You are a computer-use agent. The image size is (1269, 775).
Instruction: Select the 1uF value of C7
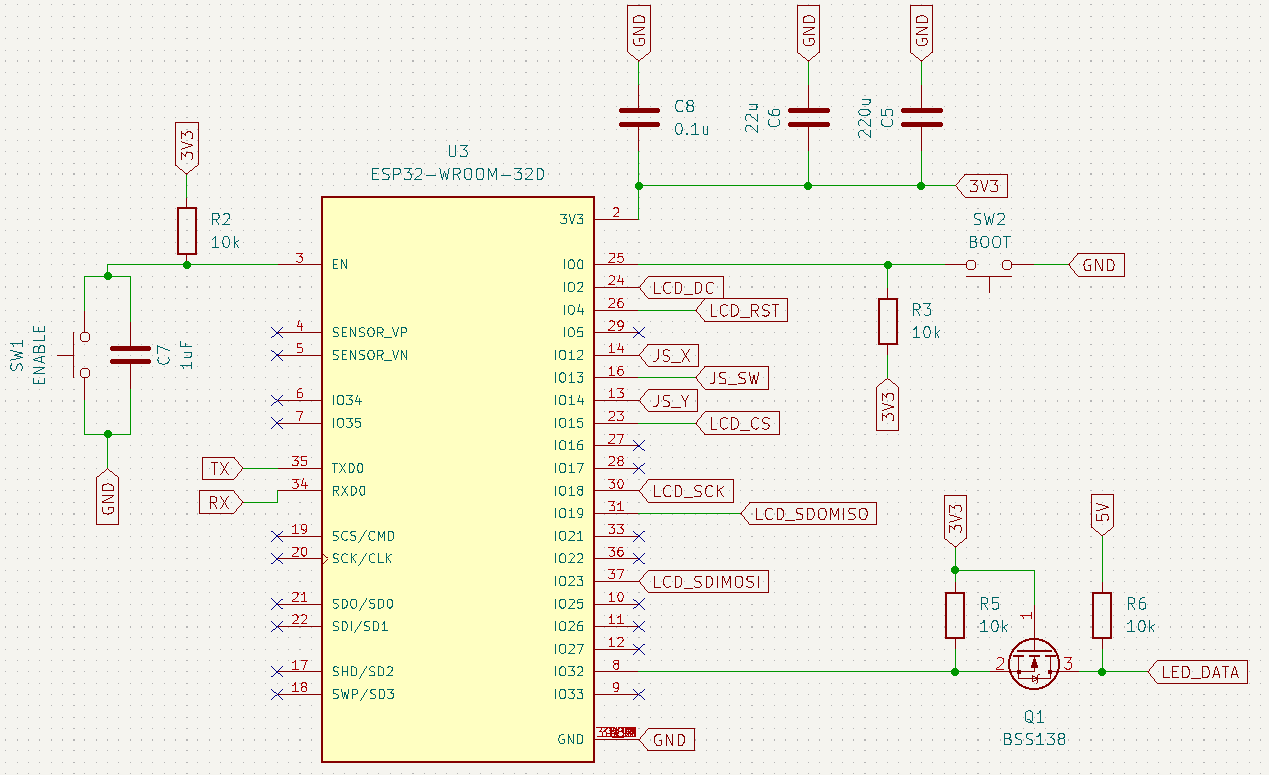189,354
